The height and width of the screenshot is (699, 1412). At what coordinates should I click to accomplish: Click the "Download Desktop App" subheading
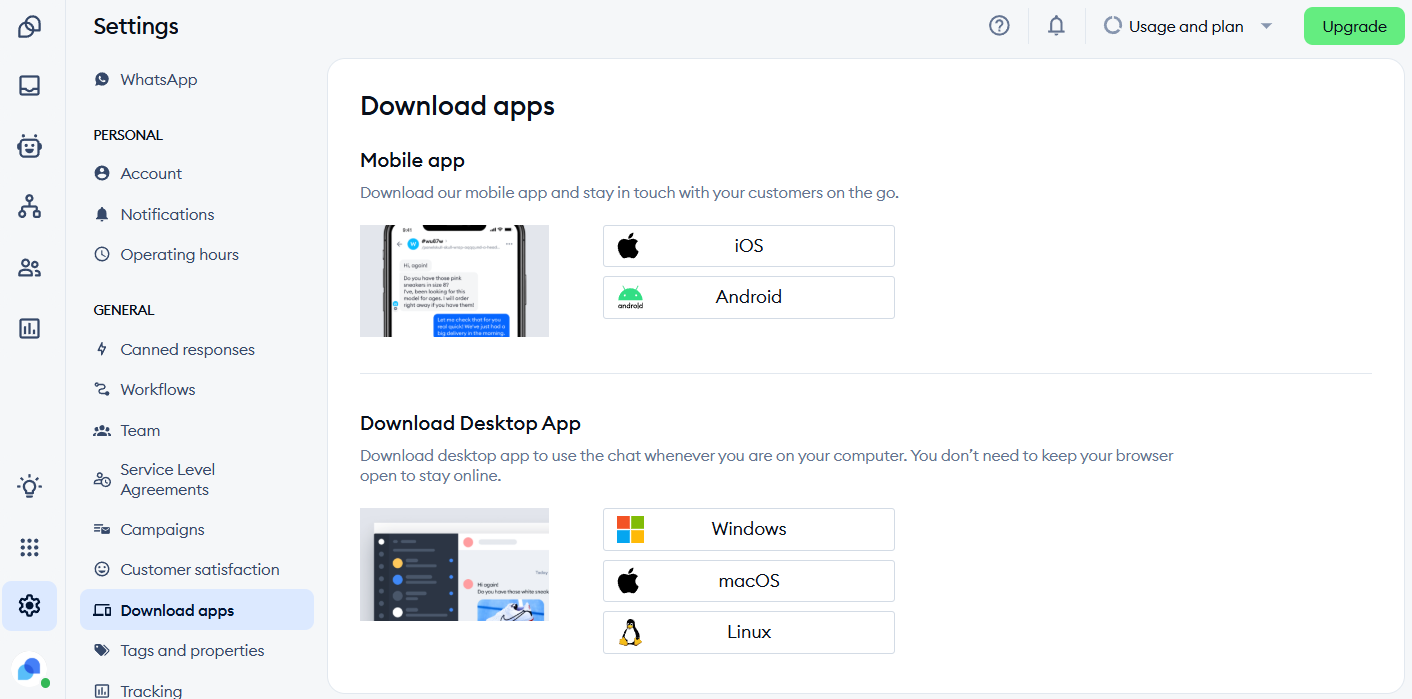[470, 423]
